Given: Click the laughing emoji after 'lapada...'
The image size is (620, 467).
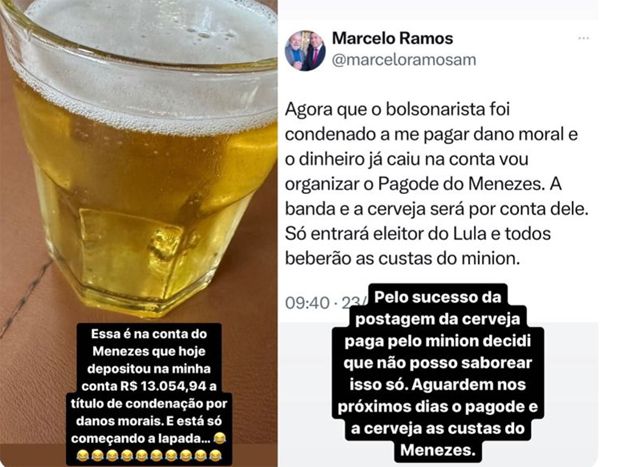Looking at the screenshot, I should tap(219, 438).
